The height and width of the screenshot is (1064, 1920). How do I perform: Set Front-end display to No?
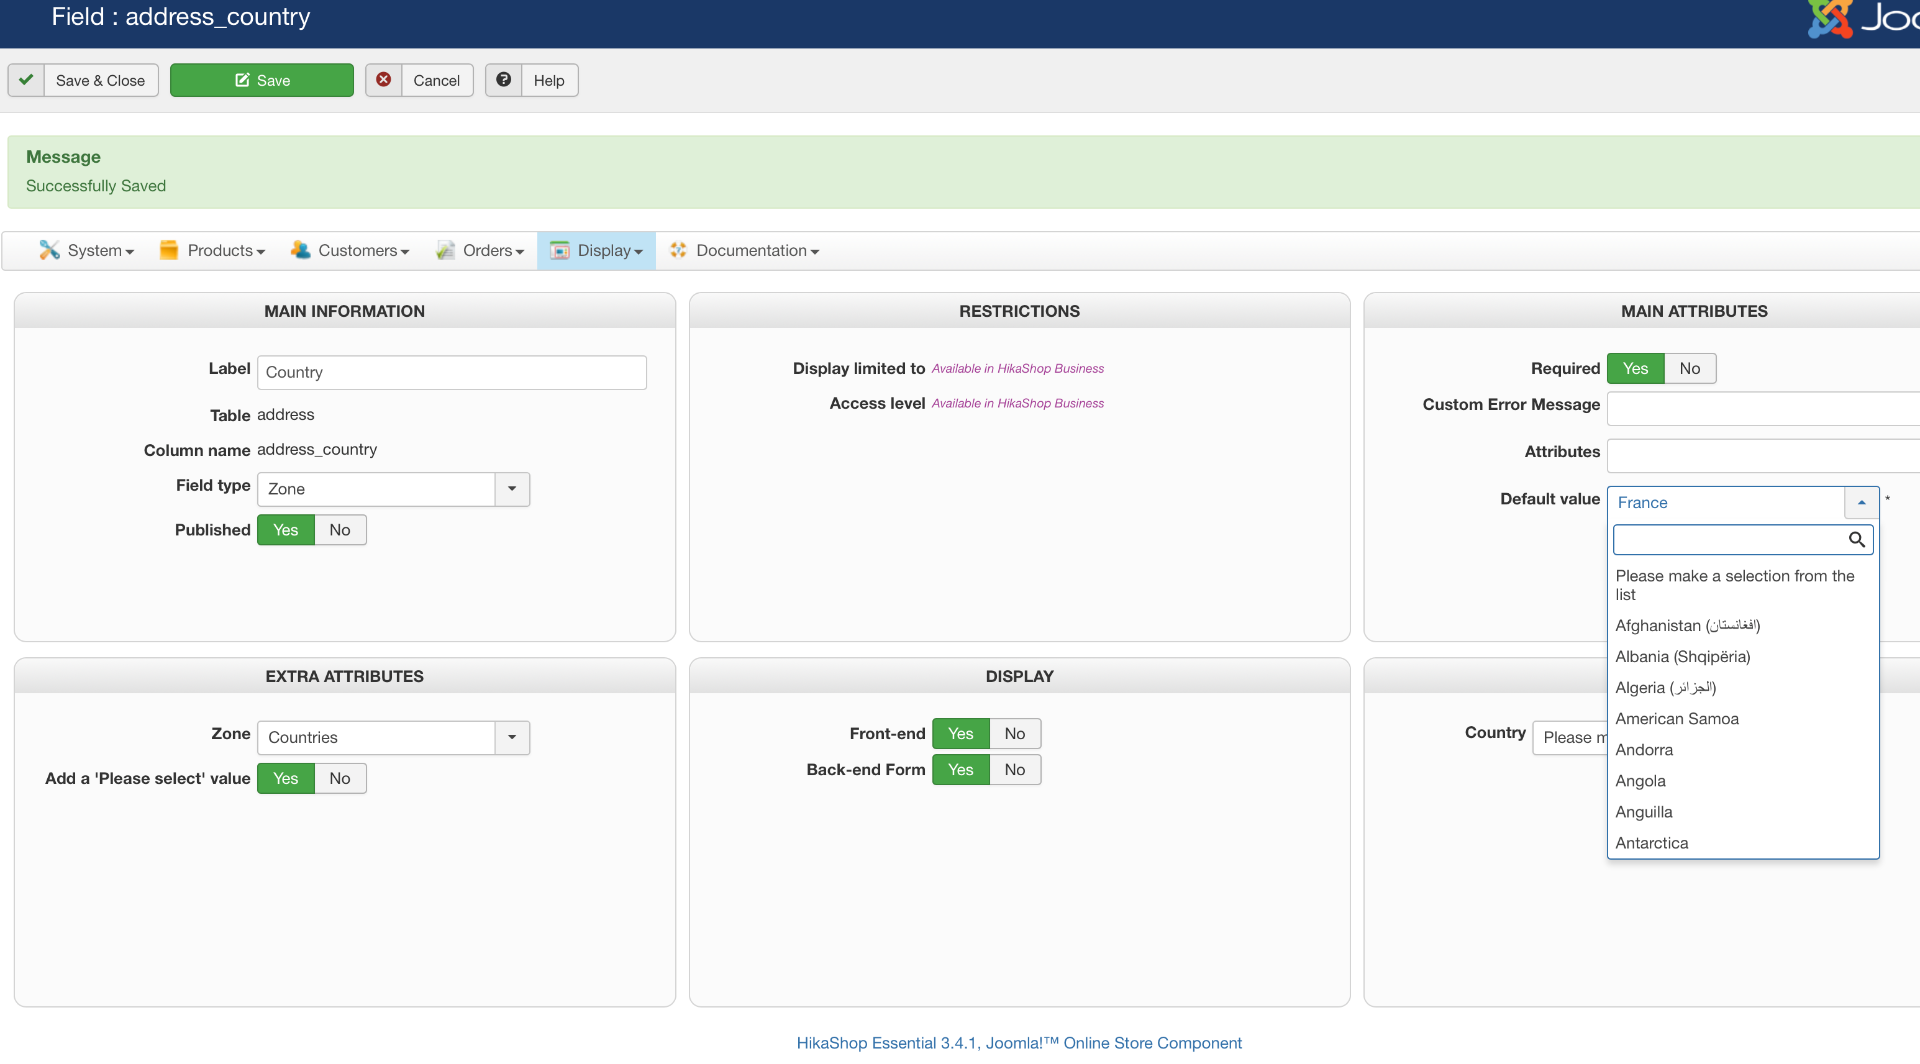tap(1015, 734)
